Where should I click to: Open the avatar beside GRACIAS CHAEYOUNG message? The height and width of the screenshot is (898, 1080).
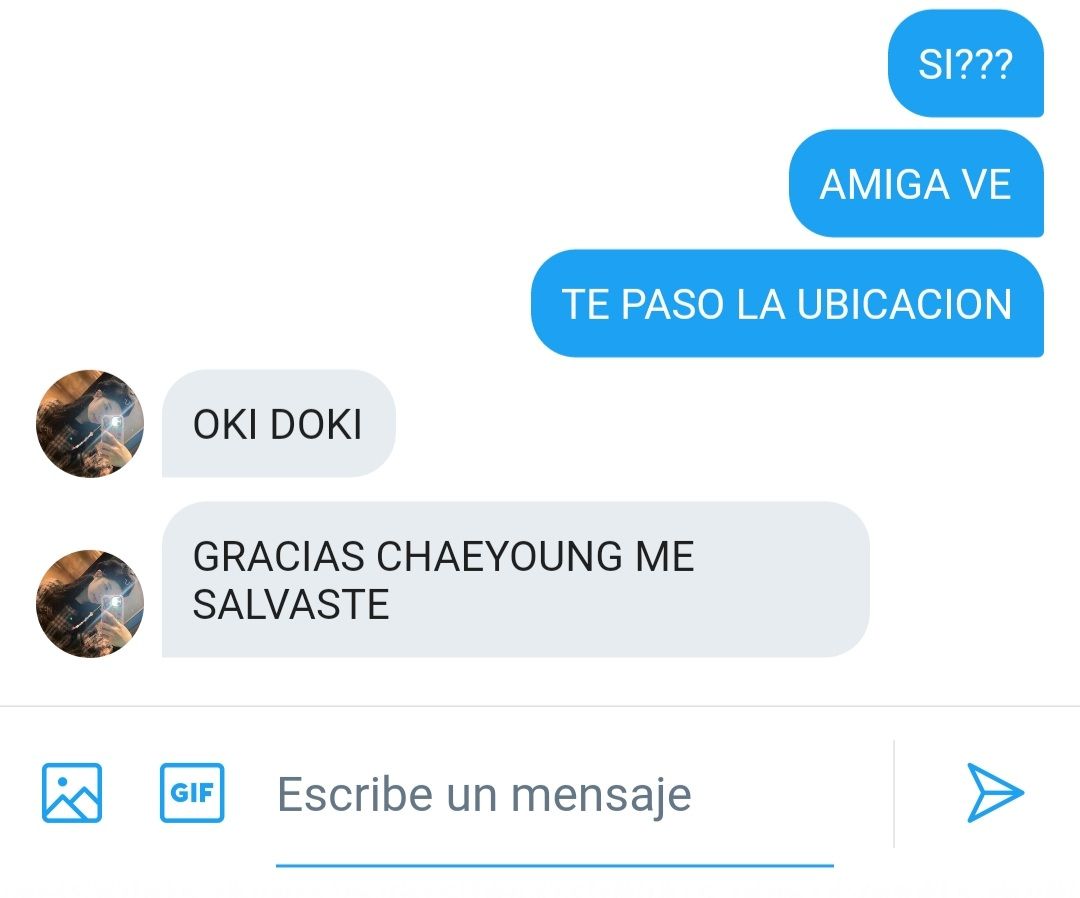(x=90, y=603)
